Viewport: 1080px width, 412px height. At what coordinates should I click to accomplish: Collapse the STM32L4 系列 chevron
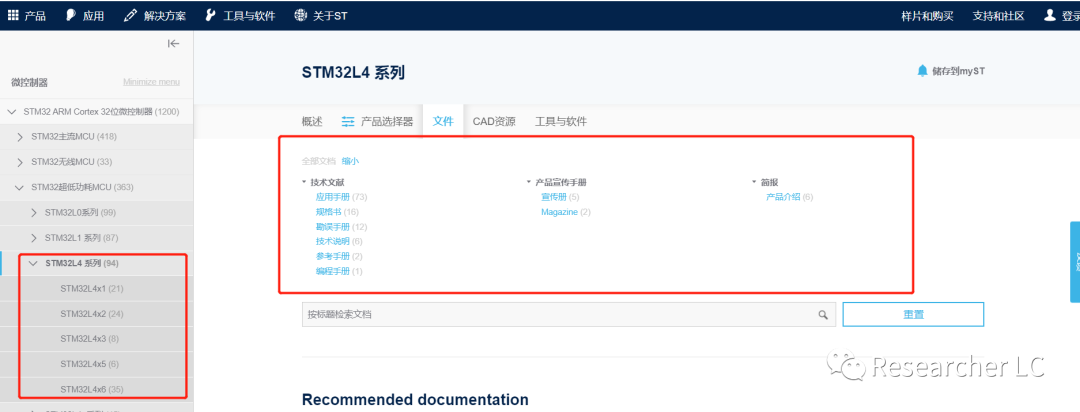click(x=33, y=263)
